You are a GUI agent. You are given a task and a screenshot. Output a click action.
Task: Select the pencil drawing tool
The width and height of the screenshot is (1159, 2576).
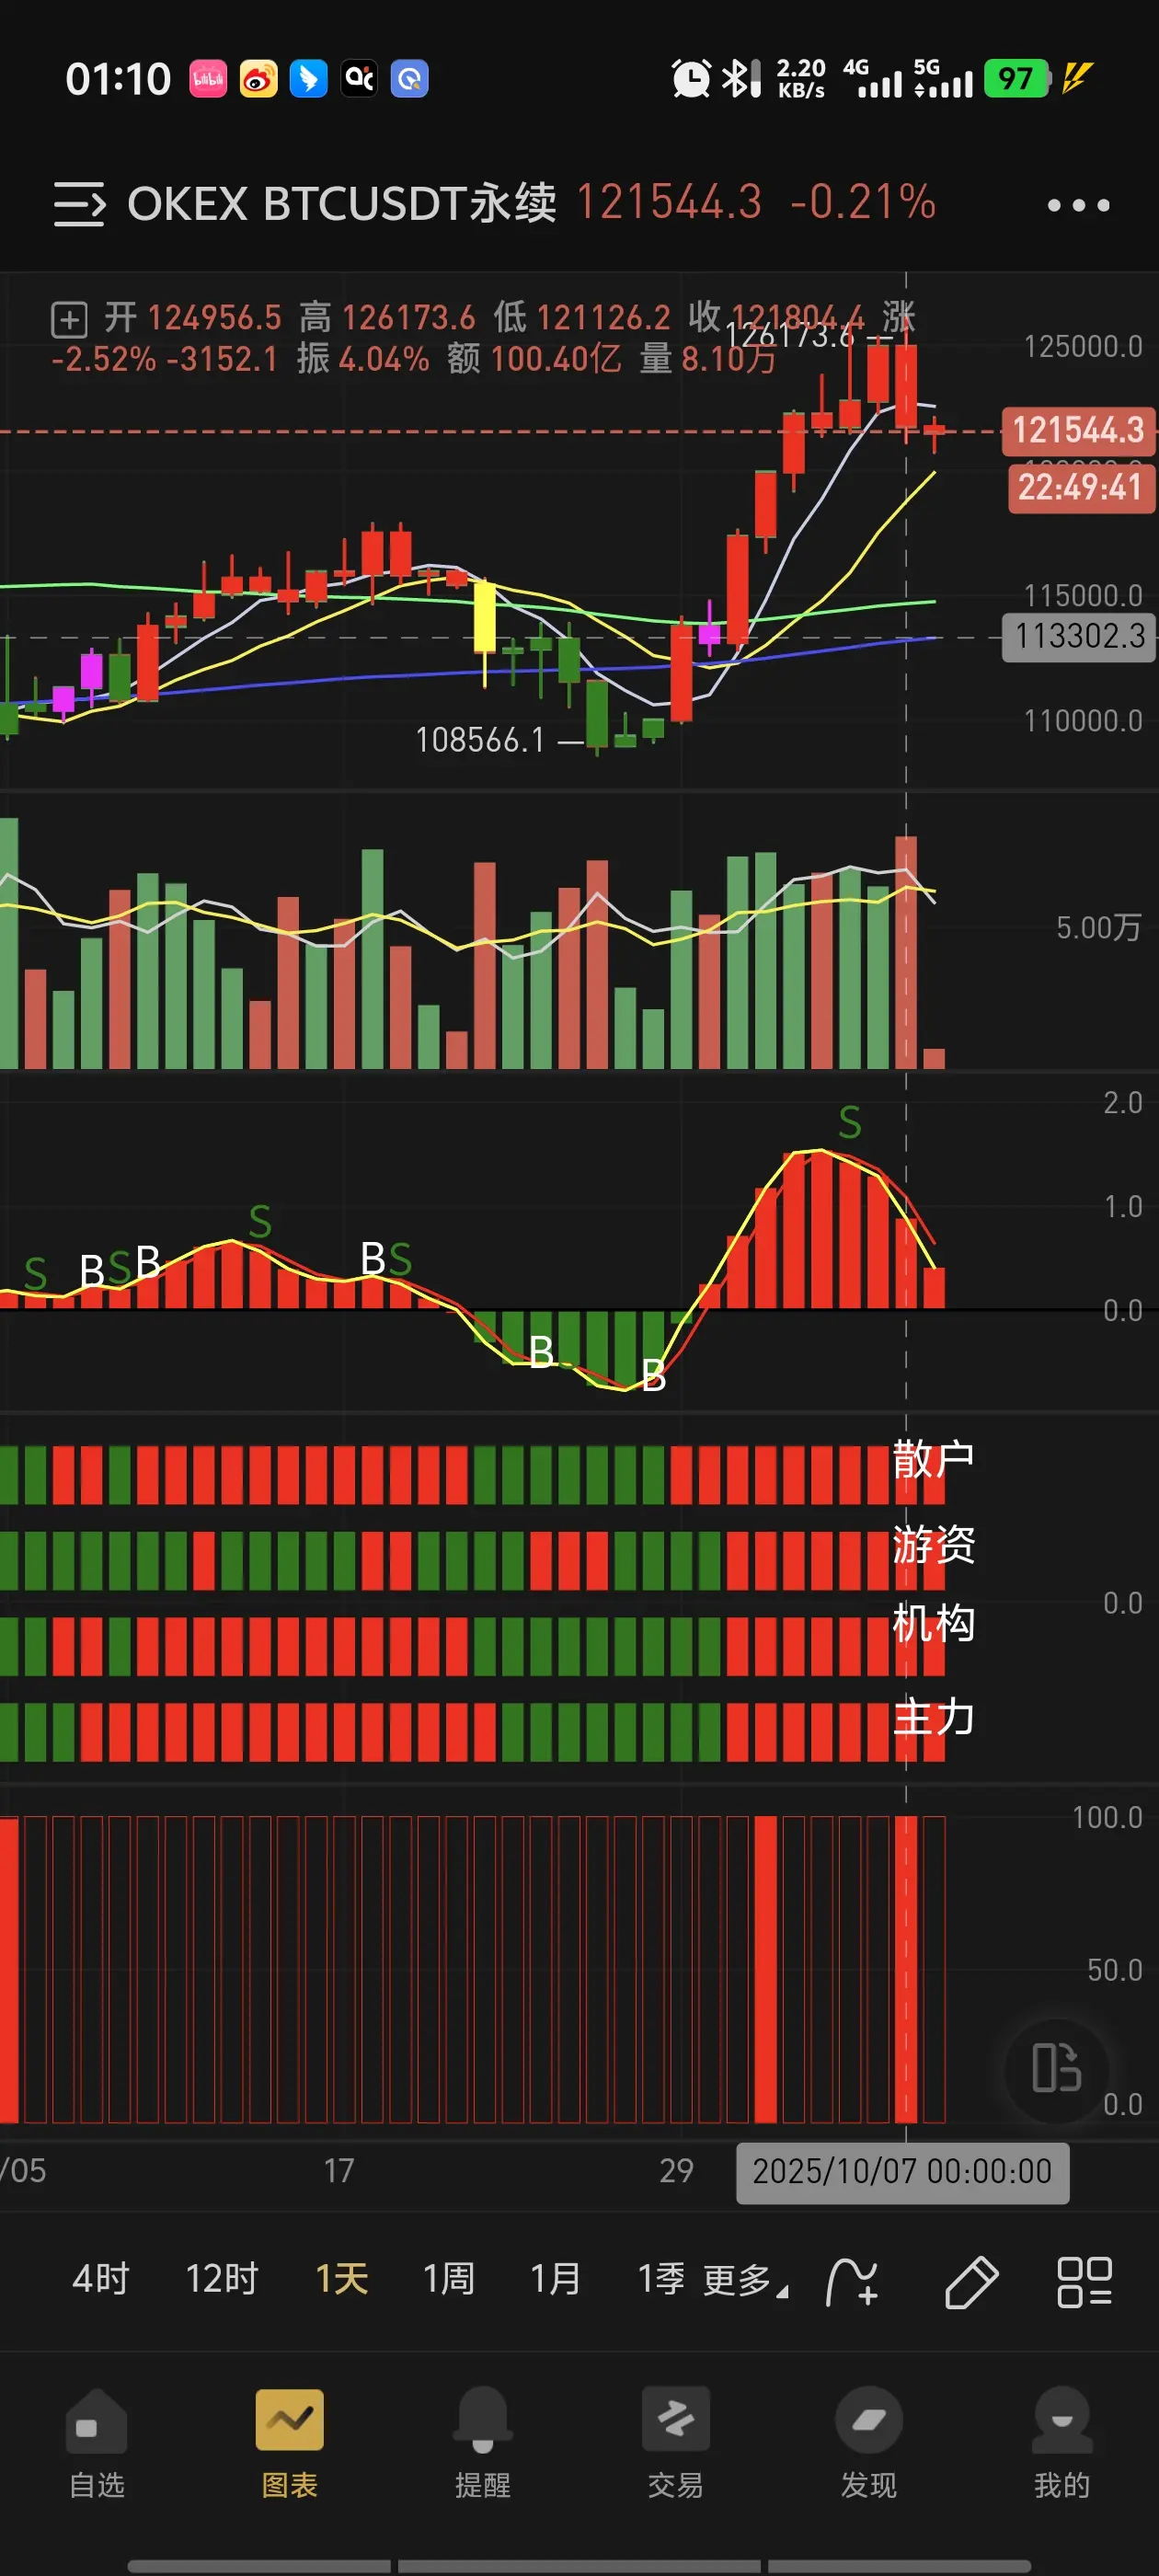pos(971,2282)
